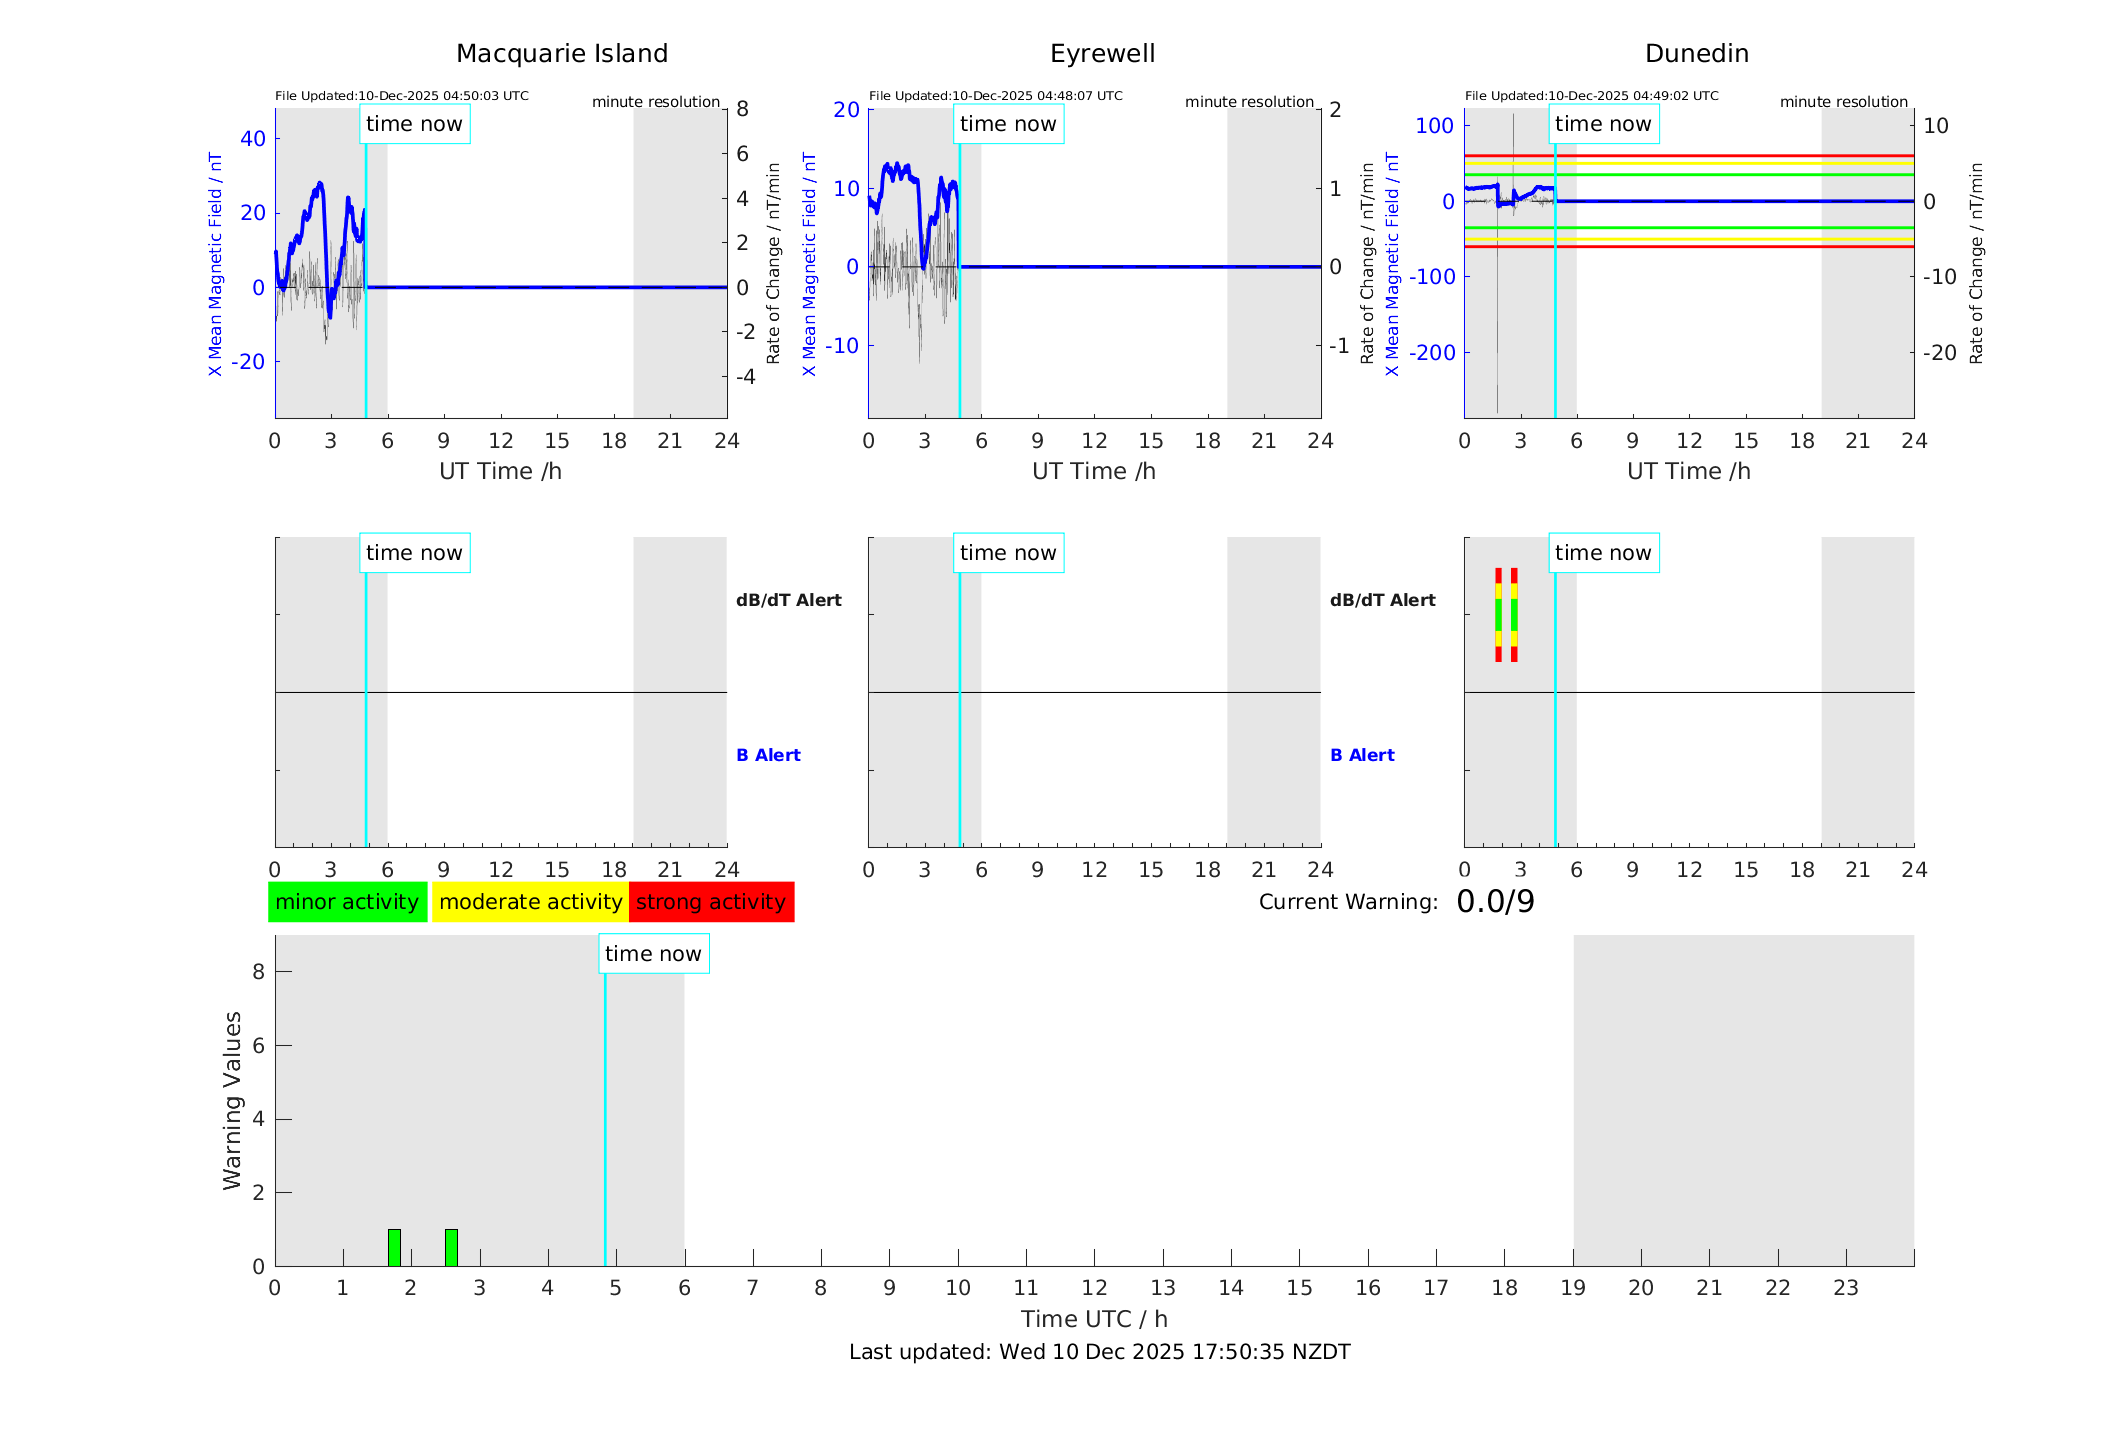Click the Last updated timestamp text
2117x1437 pixels.
[x=1099, y=1352]
